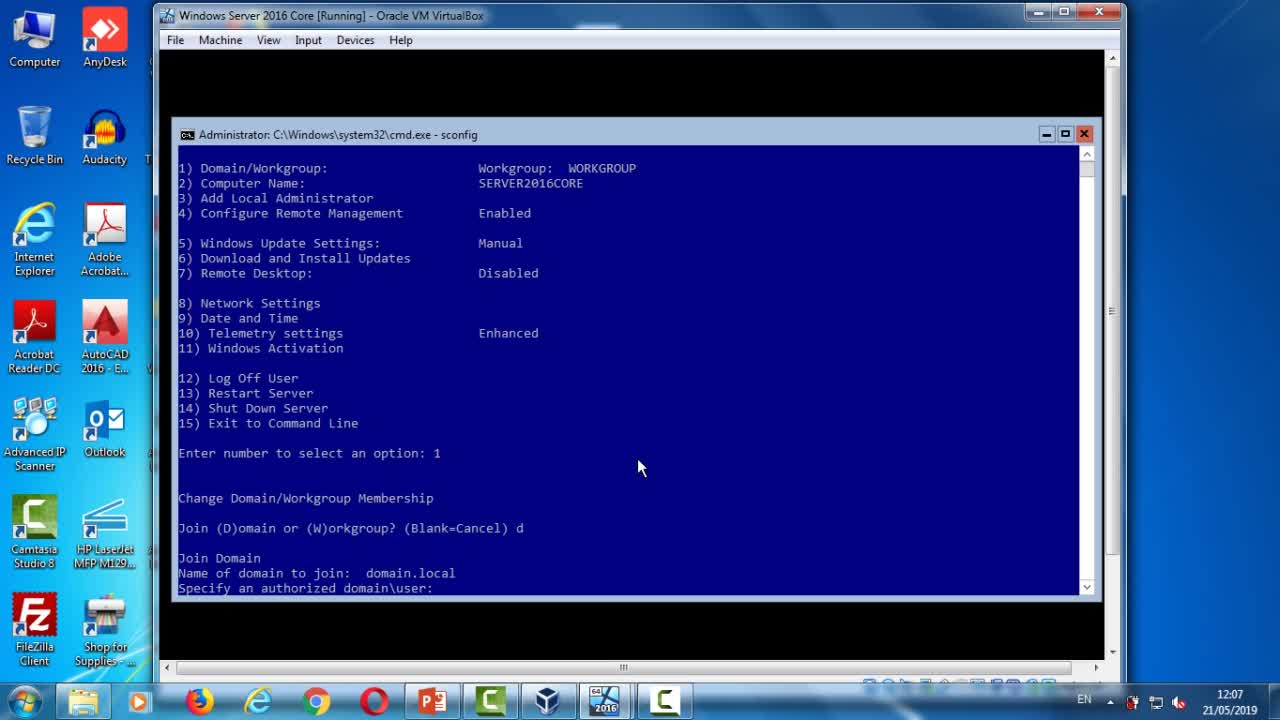Minimize the sconfig cmd window
Screen dimensions: 1280x720
pos(1046,134)
